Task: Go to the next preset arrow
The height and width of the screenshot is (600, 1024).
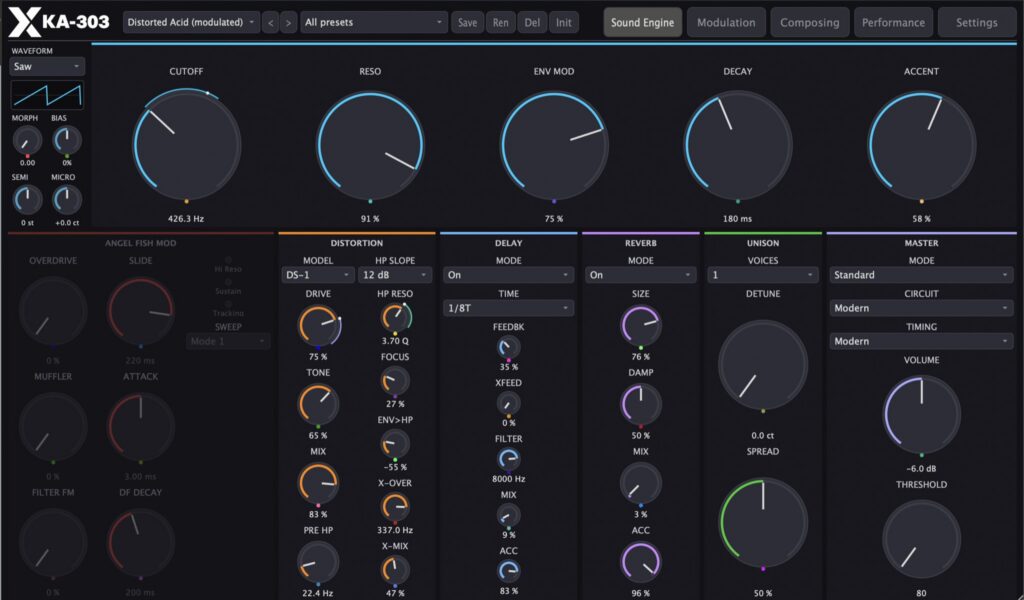Action: (x=288, y=22)
